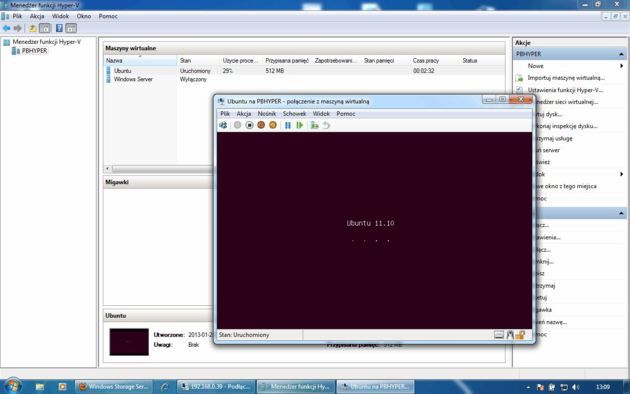Open Ustawienia funkcji Hyper-V action

pos(565,90)
